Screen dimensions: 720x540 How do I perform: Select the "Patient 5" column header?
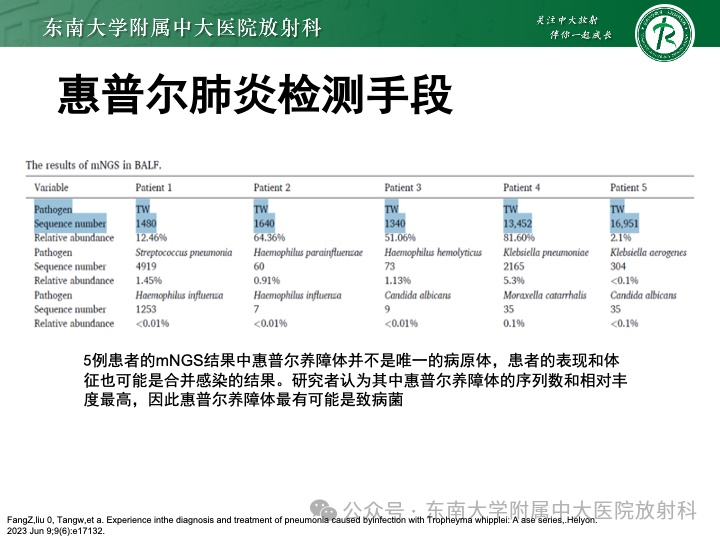coord(628,187)
